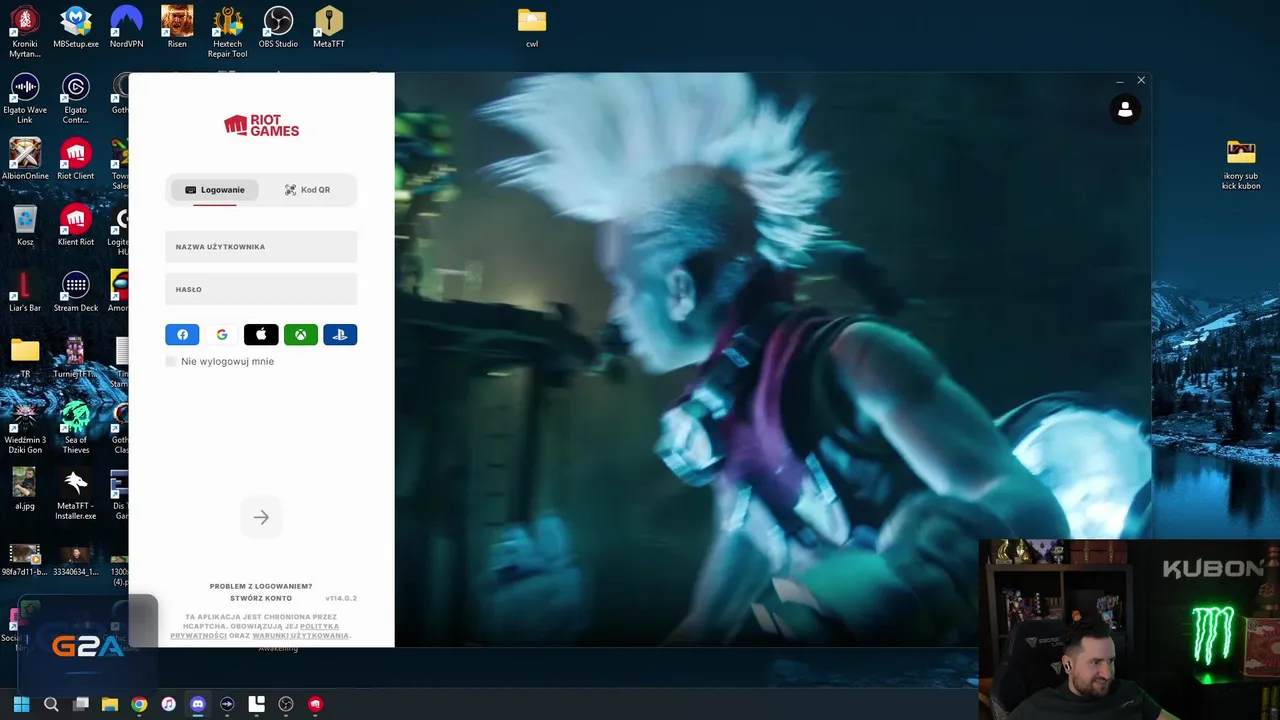Open PROBLEM Z LOGOWANIEM? link

click(261, 586)
